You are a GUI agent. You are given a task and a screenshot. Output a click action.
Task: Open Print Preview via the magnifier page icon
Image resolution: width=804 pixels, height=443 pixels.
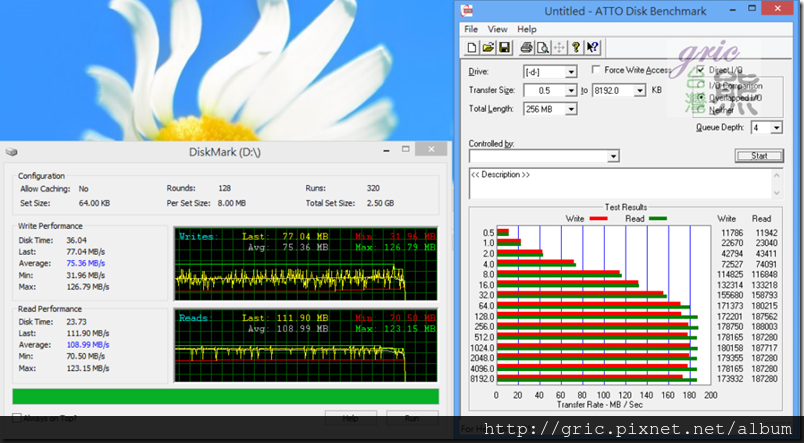pos(542,48)
